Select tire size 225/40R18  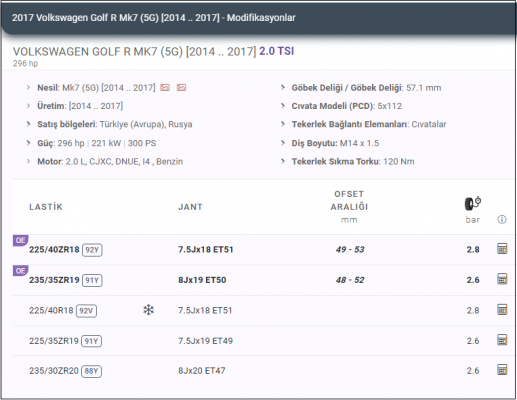pos(51,310)
